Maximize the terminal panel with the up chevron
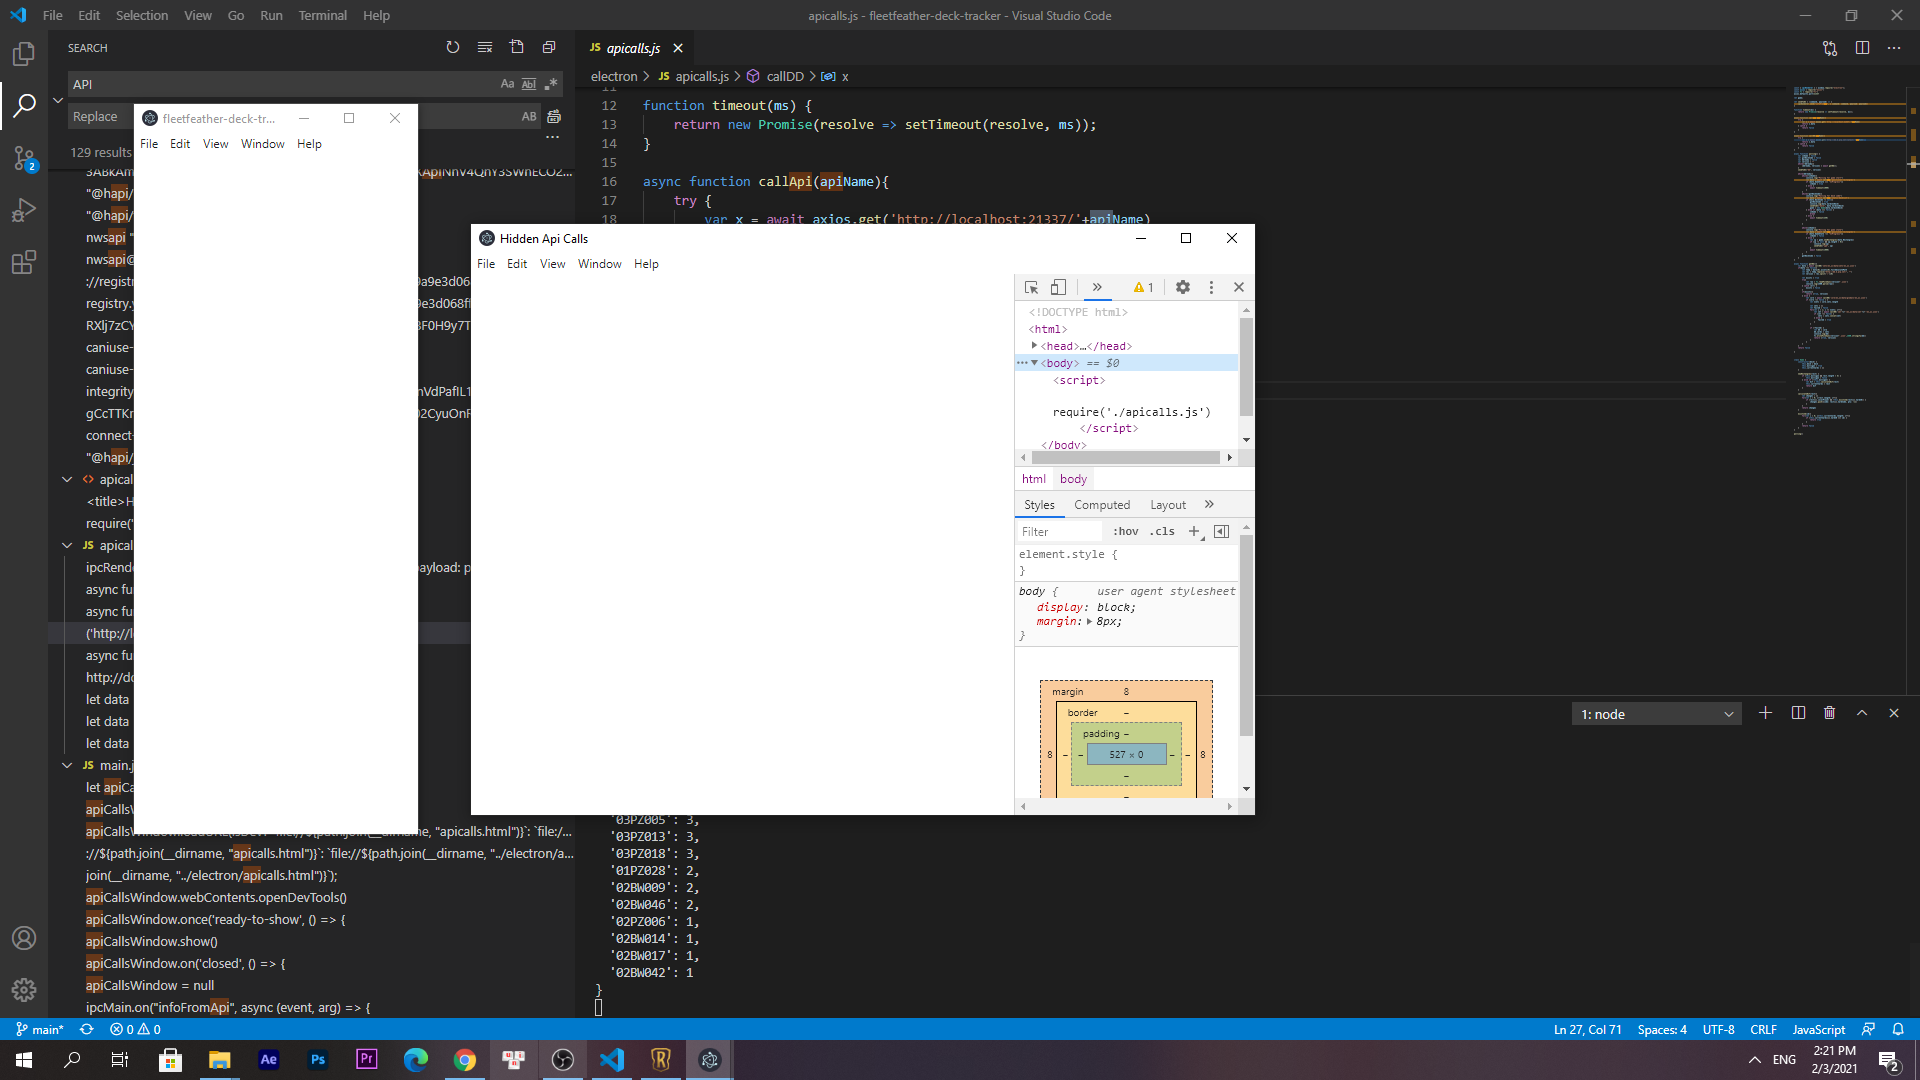Screen dimensions: 1920x1080 click(1862, 713)
